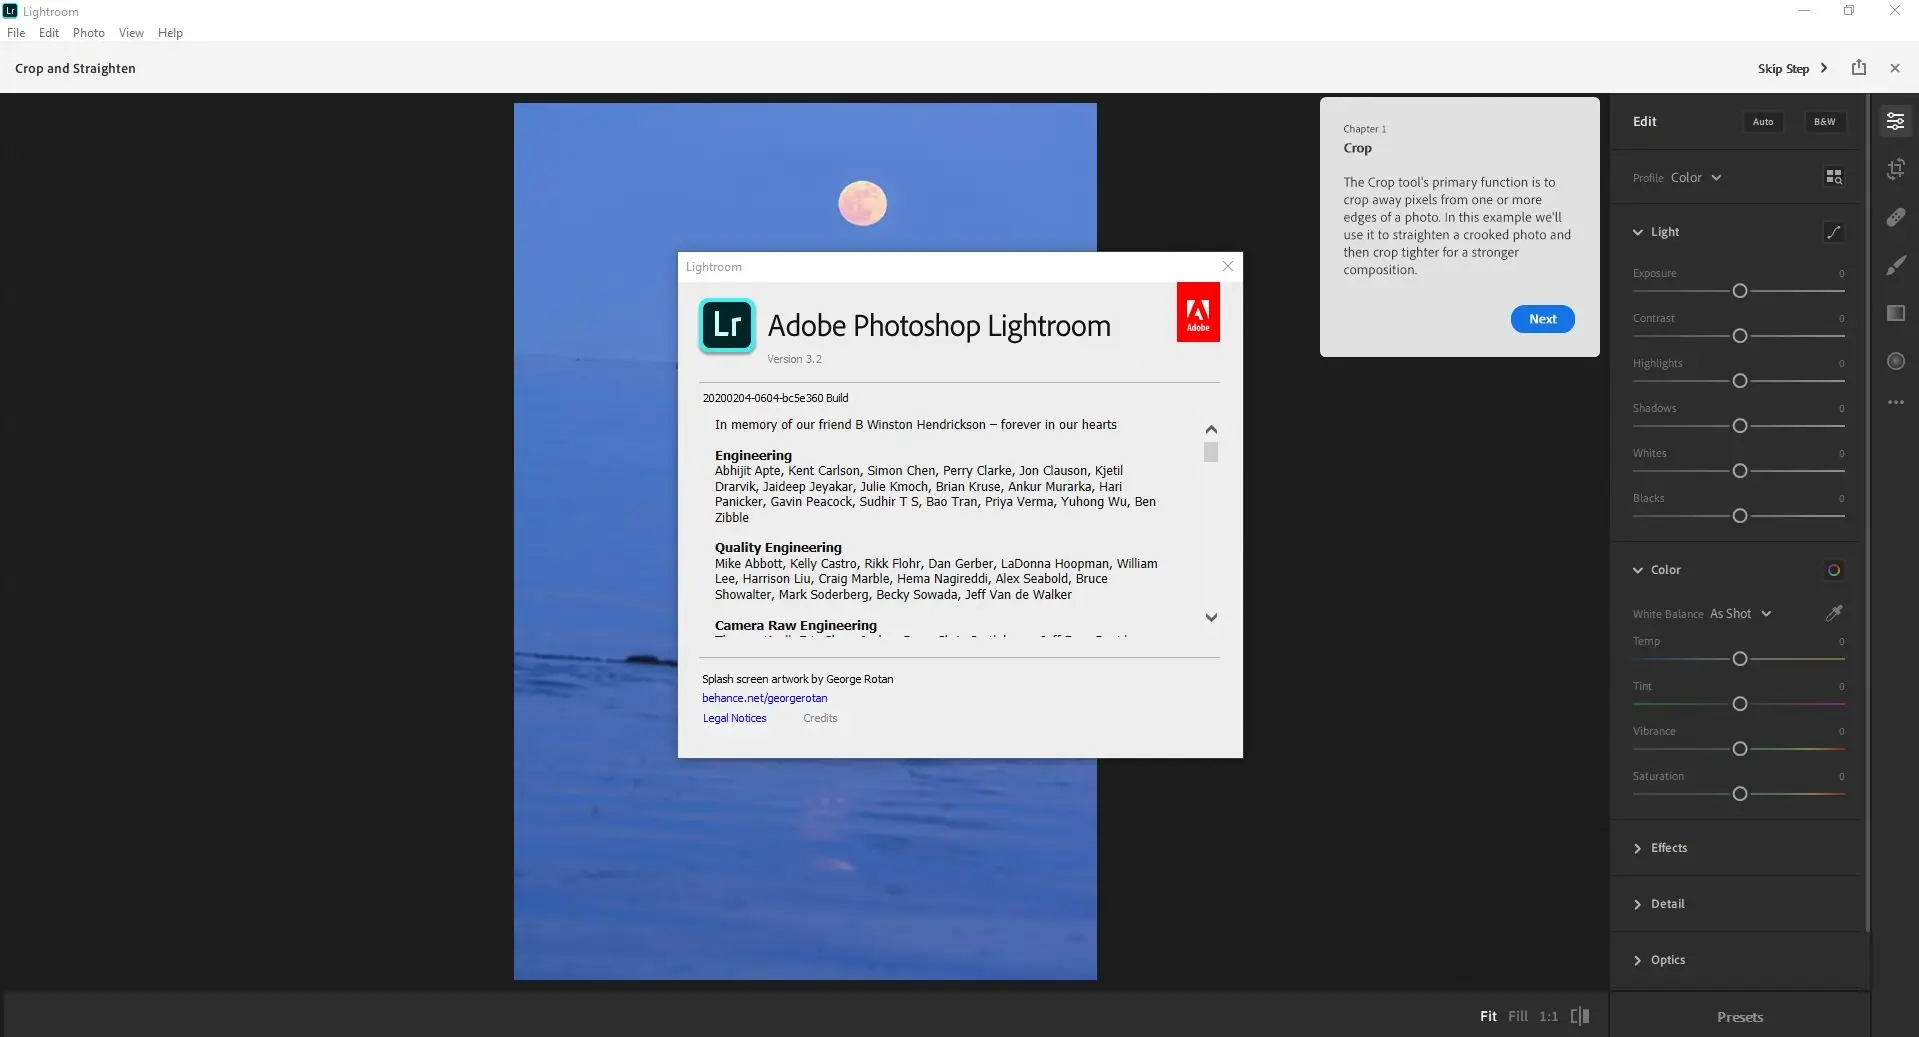Screen dimensions: 1919x1037
Task: Switch zoom to Fill
Action: point(1517,1016)
